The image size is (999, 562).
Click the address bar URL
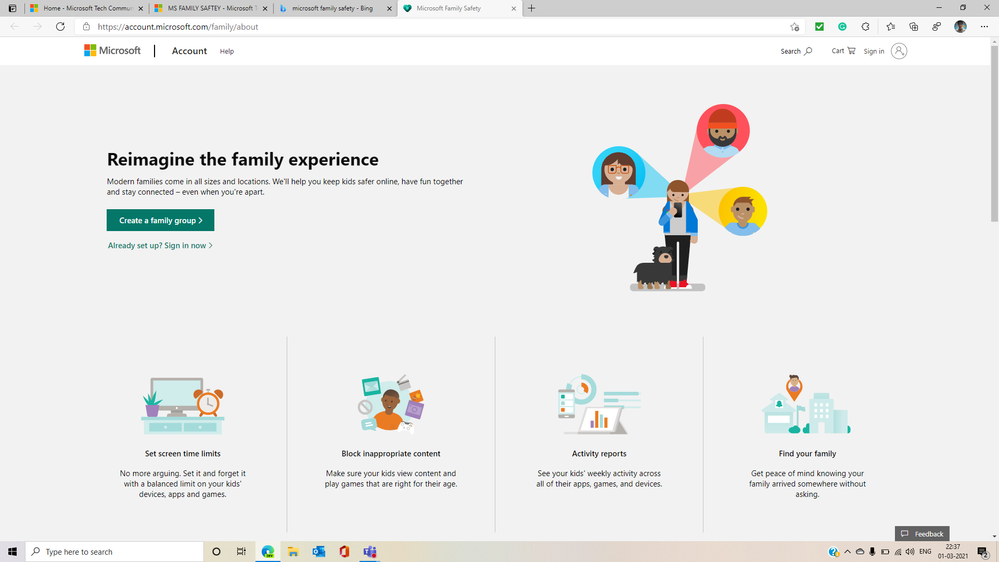click(x=178, y=27)
